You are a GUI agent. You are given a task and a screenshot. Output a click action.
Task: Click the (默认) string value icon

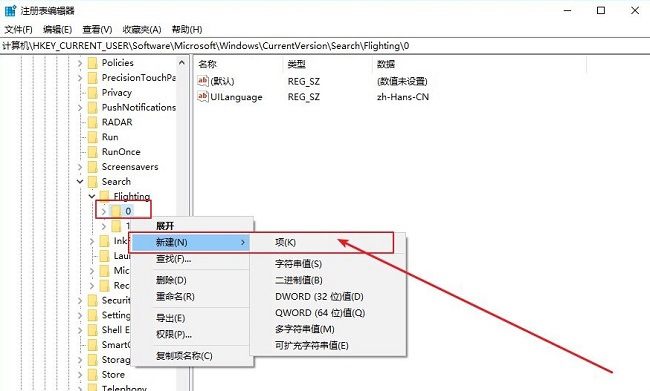[203, 81]
